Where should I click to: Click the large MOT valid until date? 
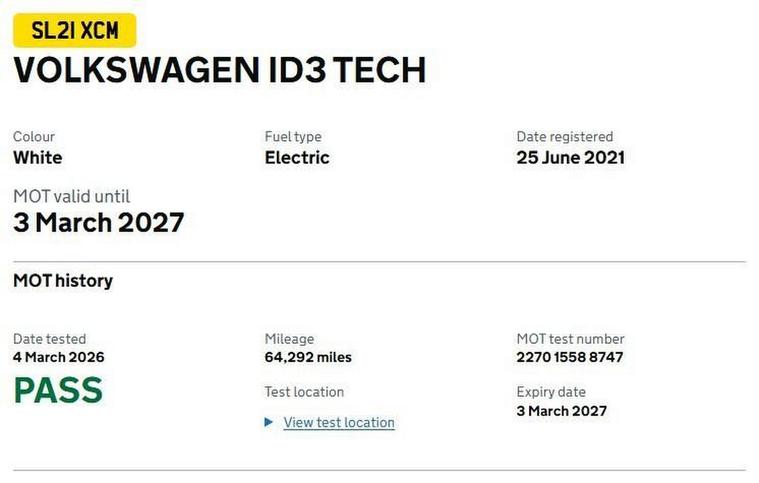point(99,222)
